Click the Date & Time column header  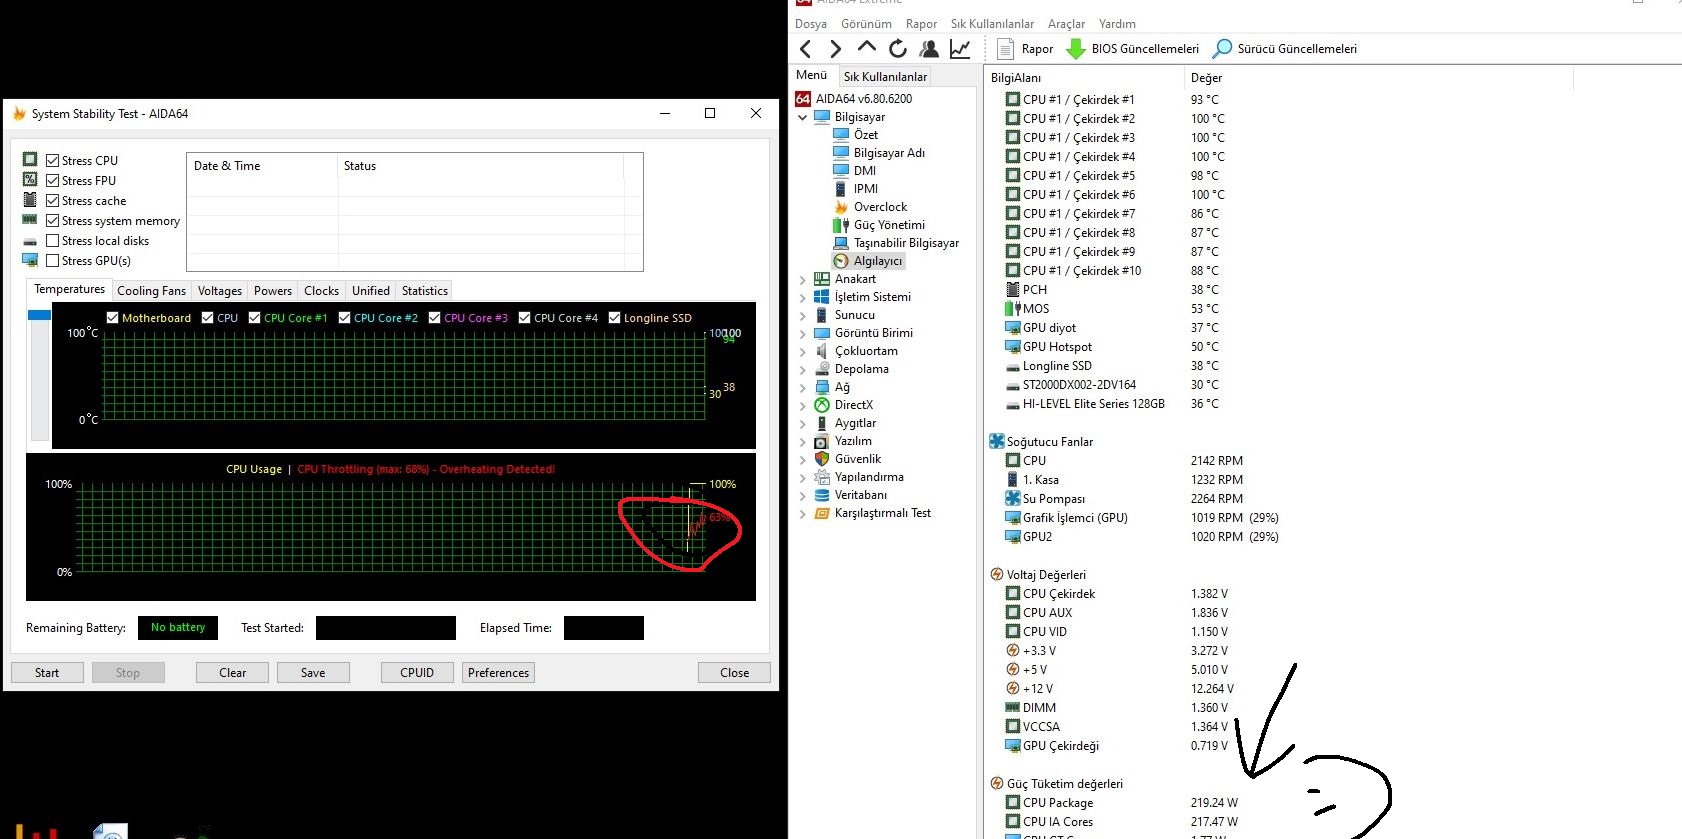click(263, 166)
